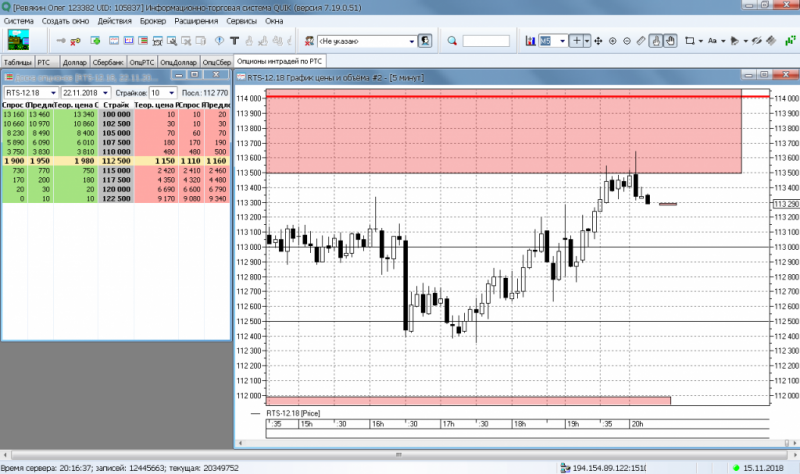The image size is (800, 474).
Task: Open the Сервисы menu
Action: (241, 21)
